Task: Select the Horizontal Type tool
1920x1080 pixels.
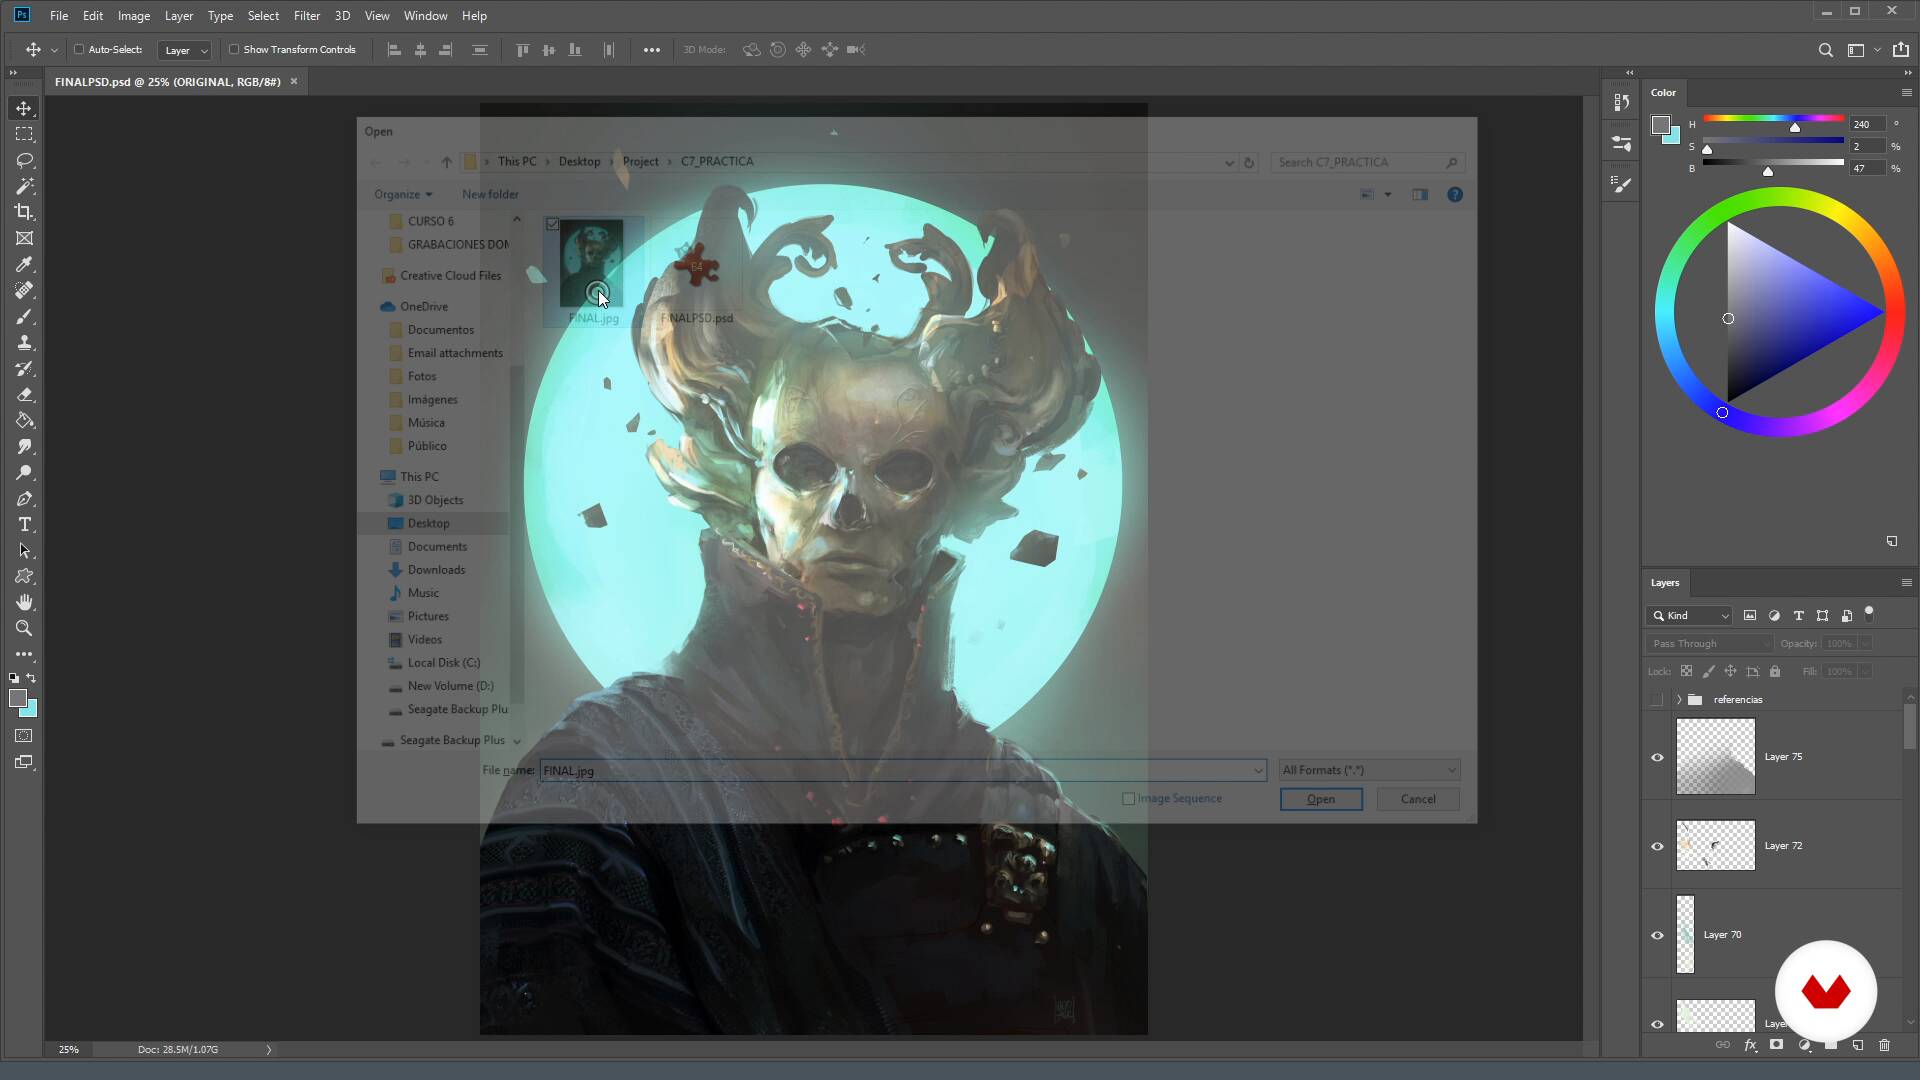Action: 25,524
